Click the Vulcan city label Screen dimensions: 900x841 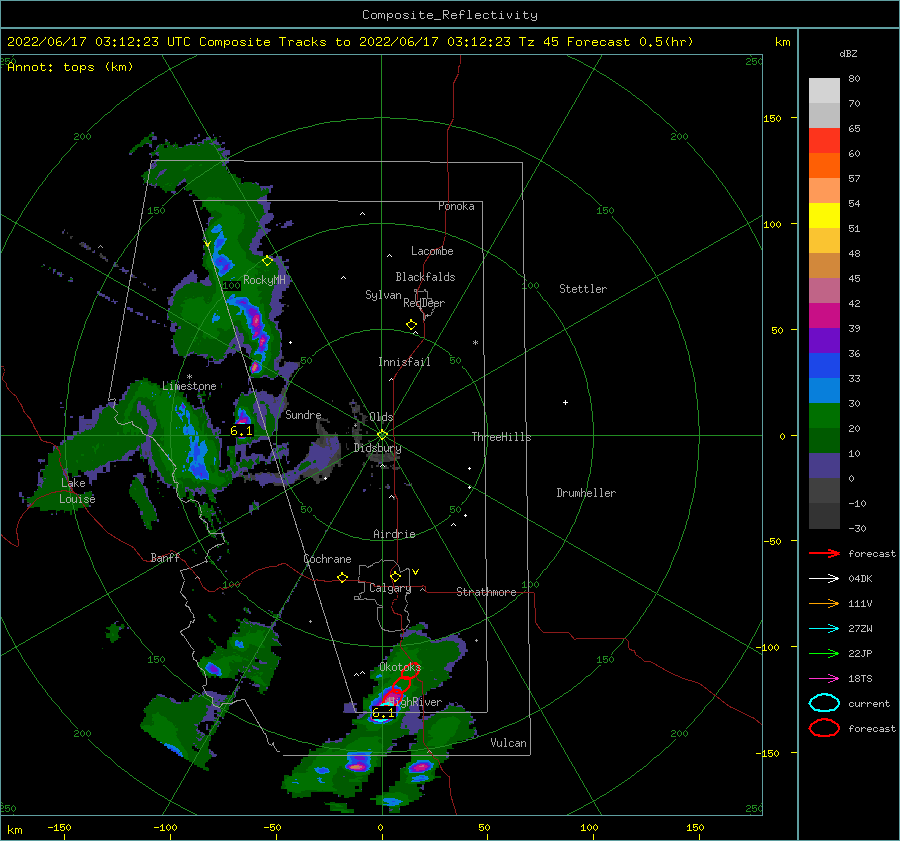pos(509,743)
